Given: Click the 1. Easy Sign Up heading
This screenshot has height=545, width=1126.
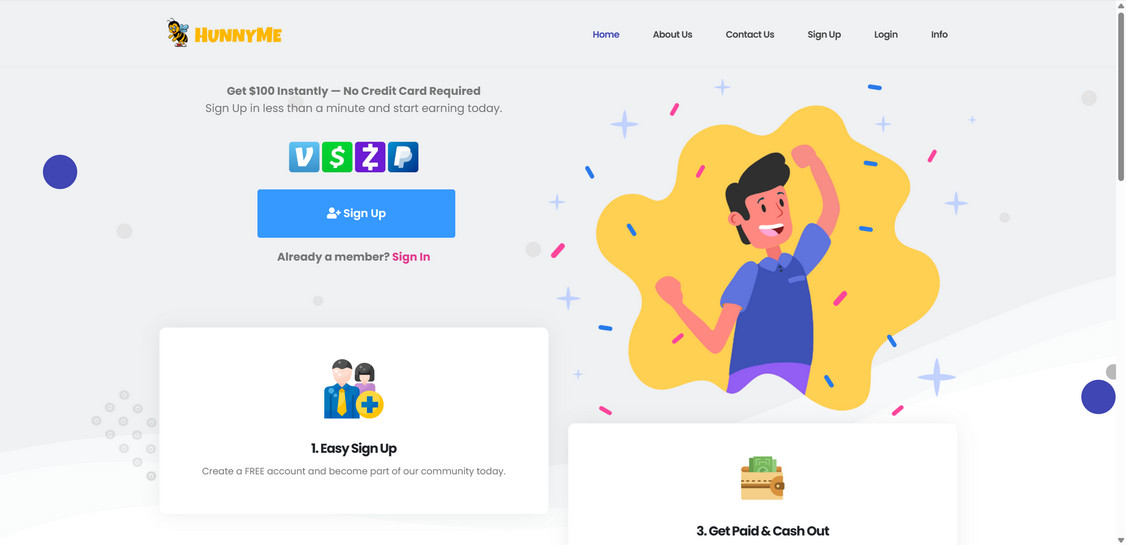Looking at the screenshot, I should 353,448.
